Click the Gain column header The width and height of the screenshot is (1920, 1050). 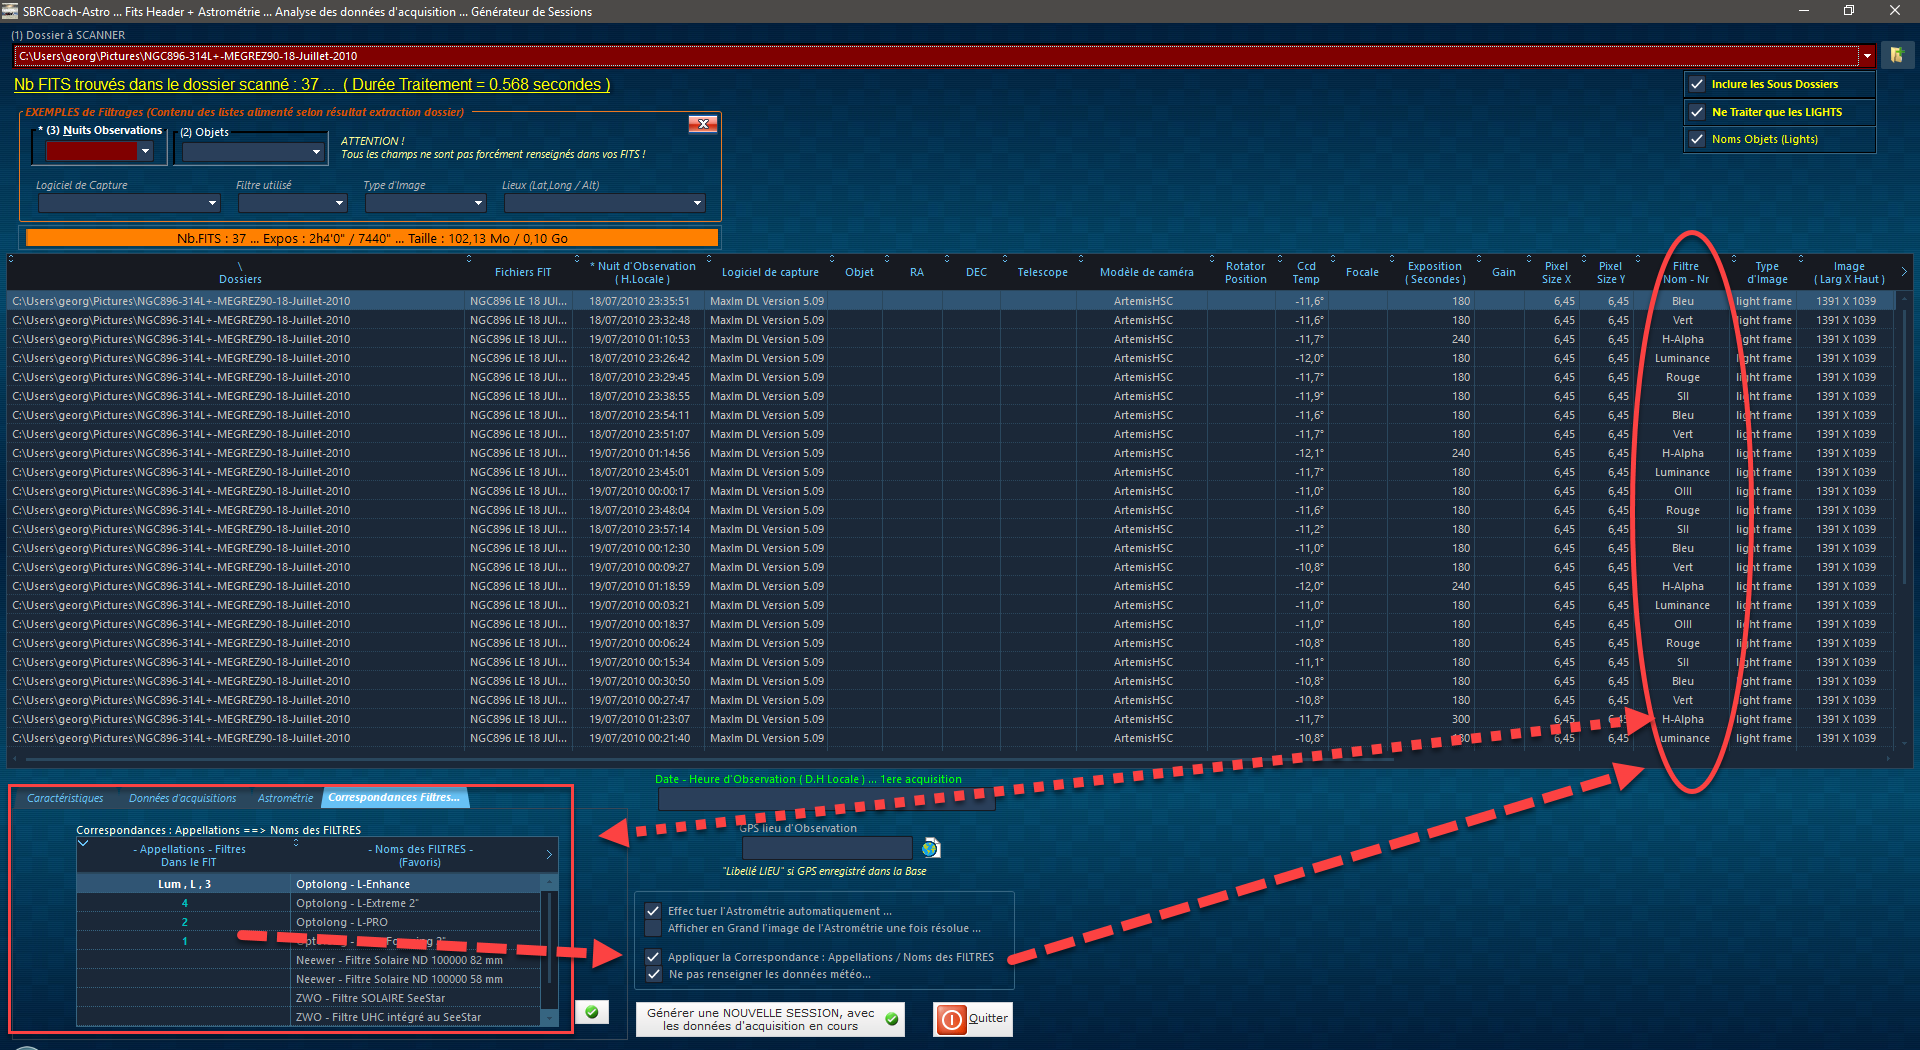coord(1503,272)
